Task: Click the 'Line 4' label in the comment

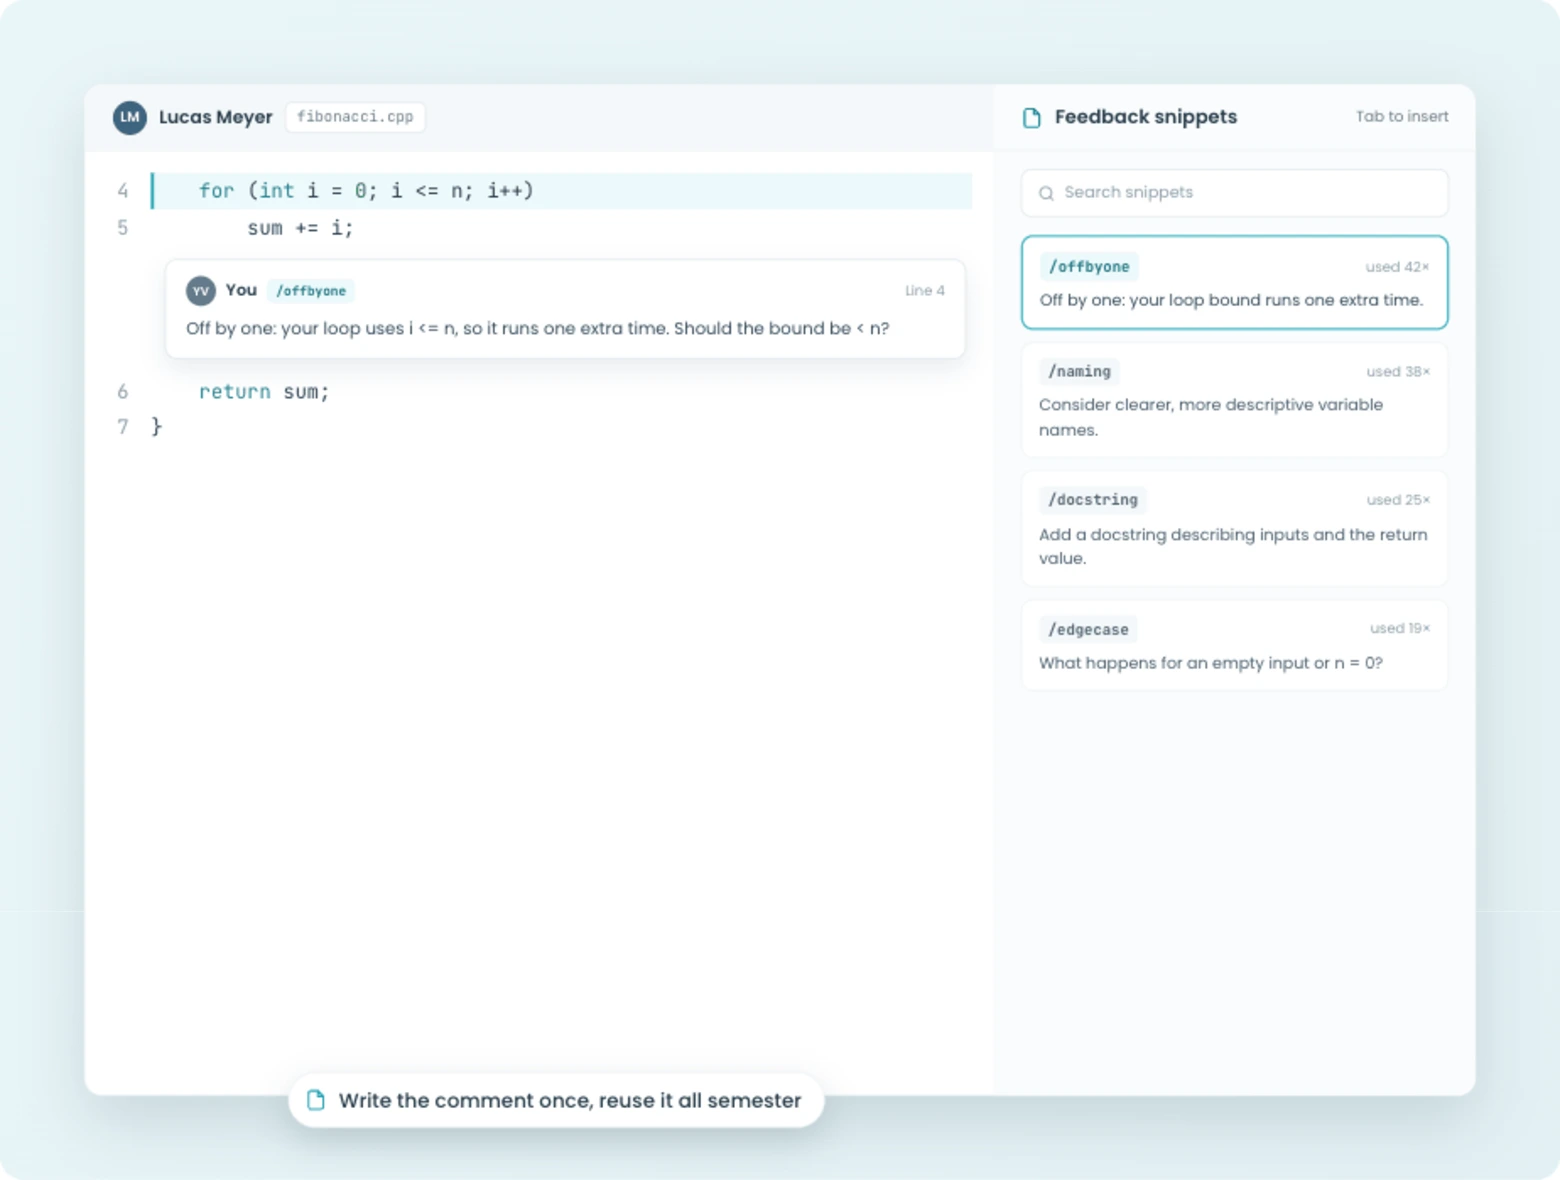Action: [x=925, y=291]
